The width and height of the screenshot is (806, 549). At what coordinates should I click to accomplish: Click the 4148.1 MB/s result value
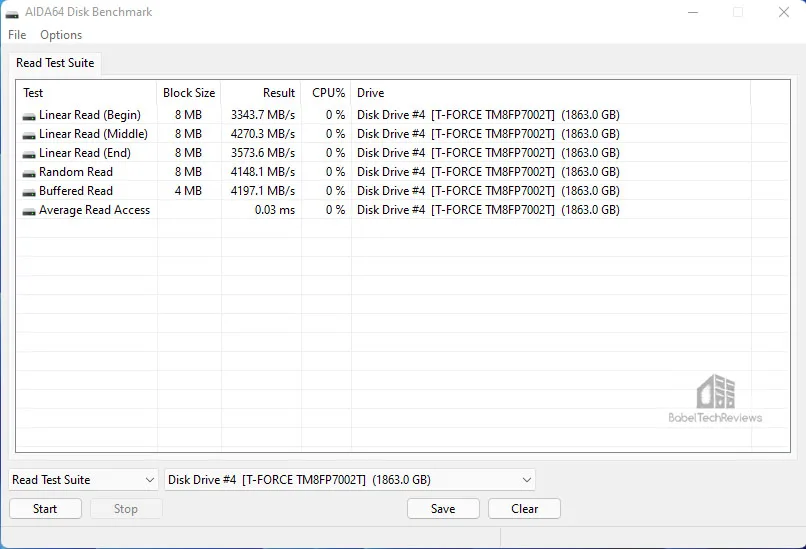263,172
